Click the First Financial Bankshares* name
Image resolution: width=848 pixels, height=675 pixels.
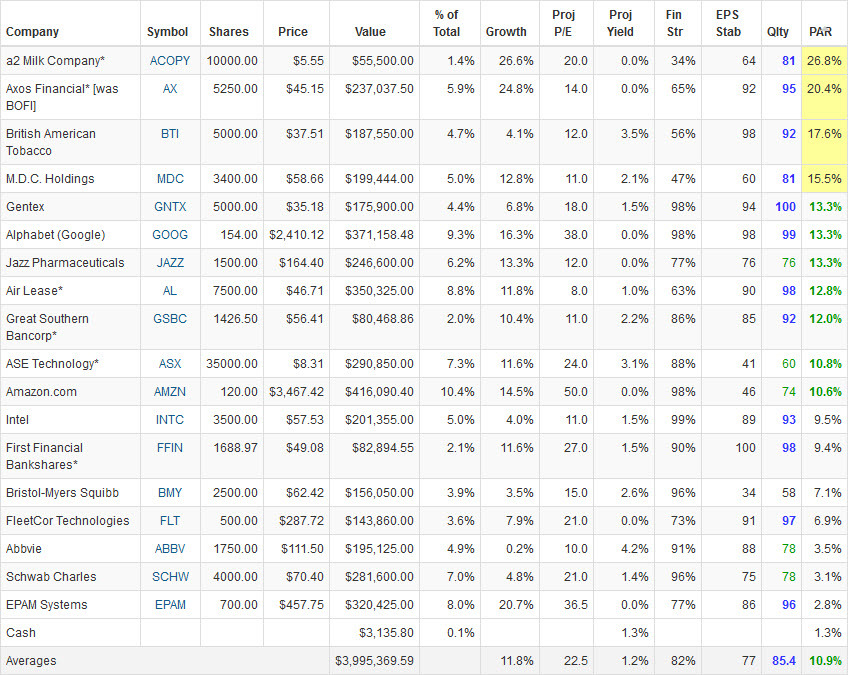point(44,456)
